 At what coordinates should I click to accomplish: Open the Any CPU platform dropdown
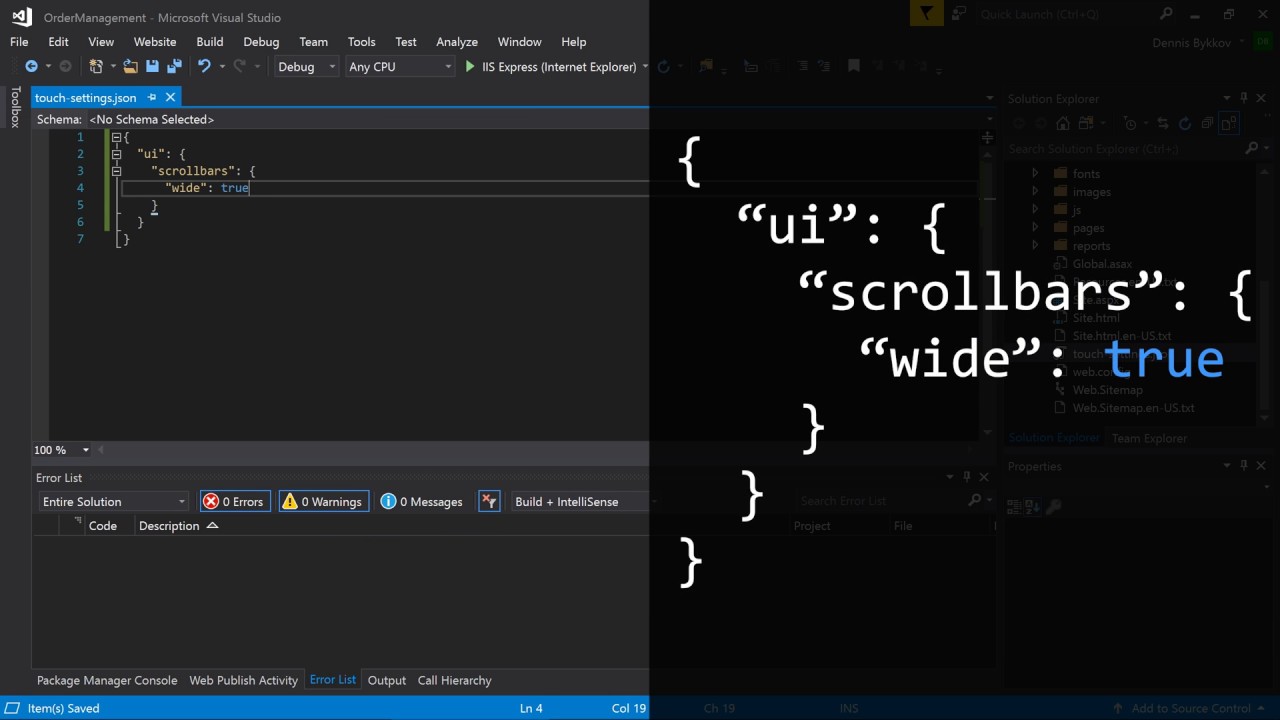[399, 67]
